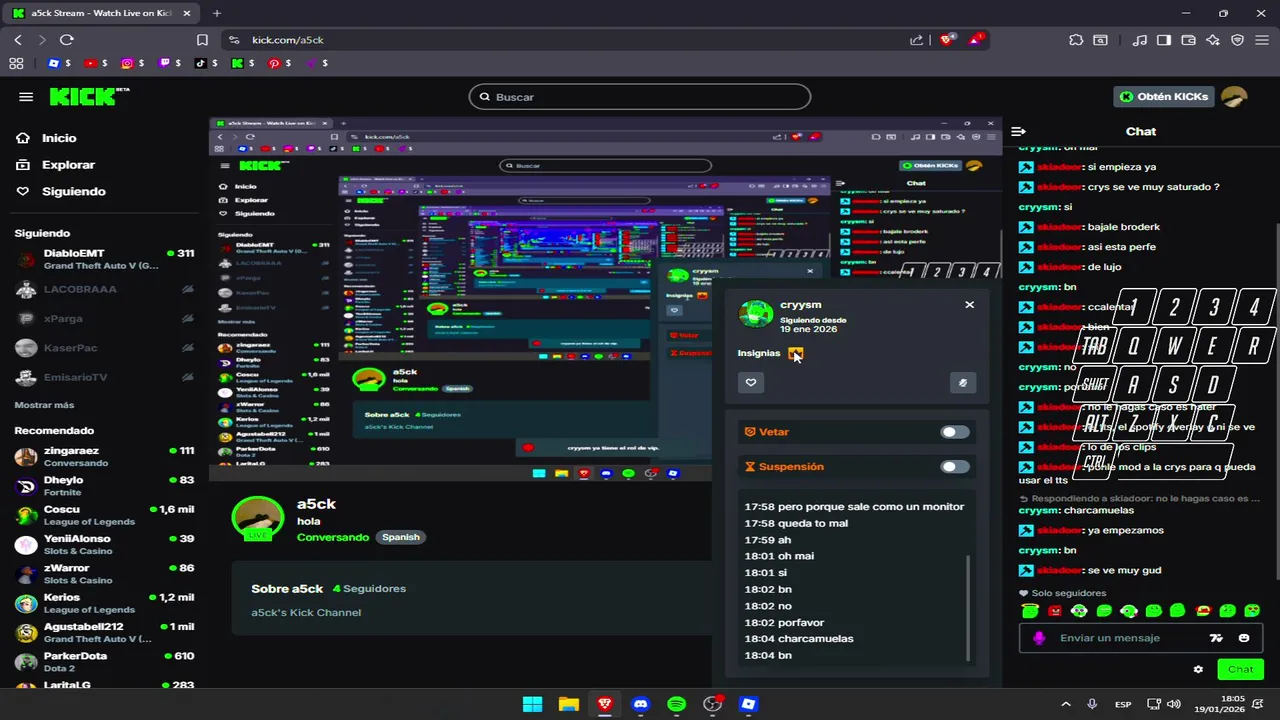Toggle the browser sidebar panel icon

pyautogui.click(x=1164, y=40)
